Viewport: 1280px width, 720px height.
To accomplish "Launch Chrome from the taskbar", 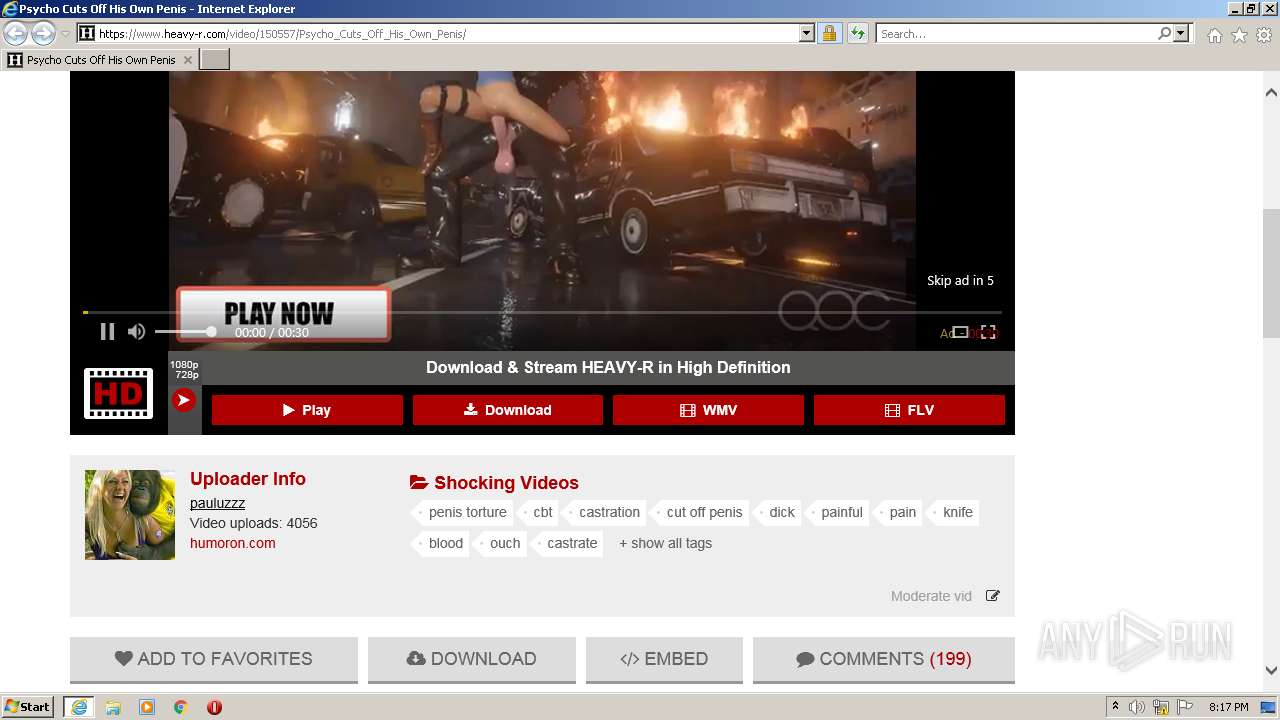I will pos(181,707).
